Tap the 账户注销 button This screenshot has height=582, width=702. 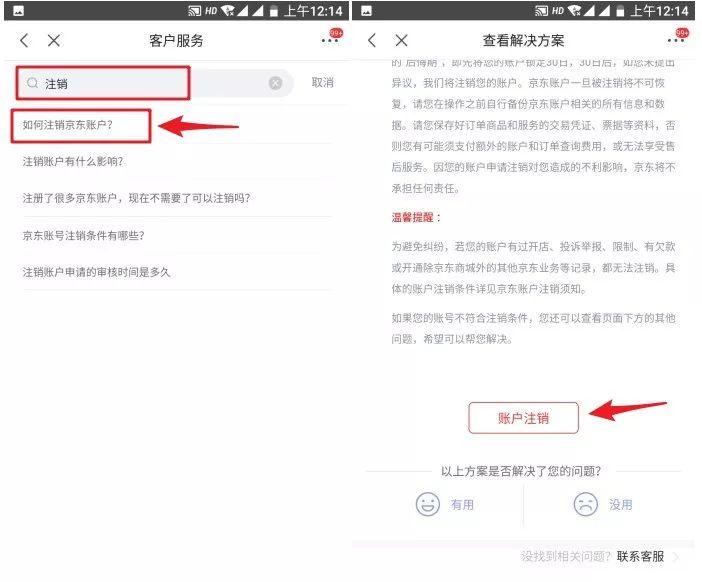tap(523, 418)
